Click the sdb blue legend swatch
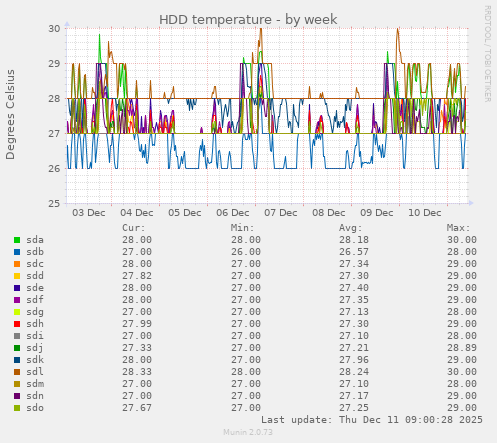Viewport: 497px width, 443px height. click(17, 252)
